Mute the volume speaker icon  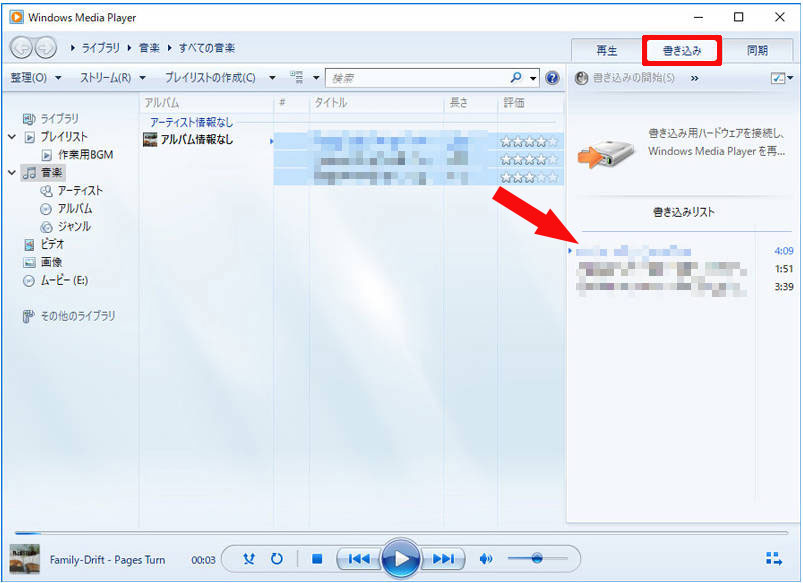point(485,558)
